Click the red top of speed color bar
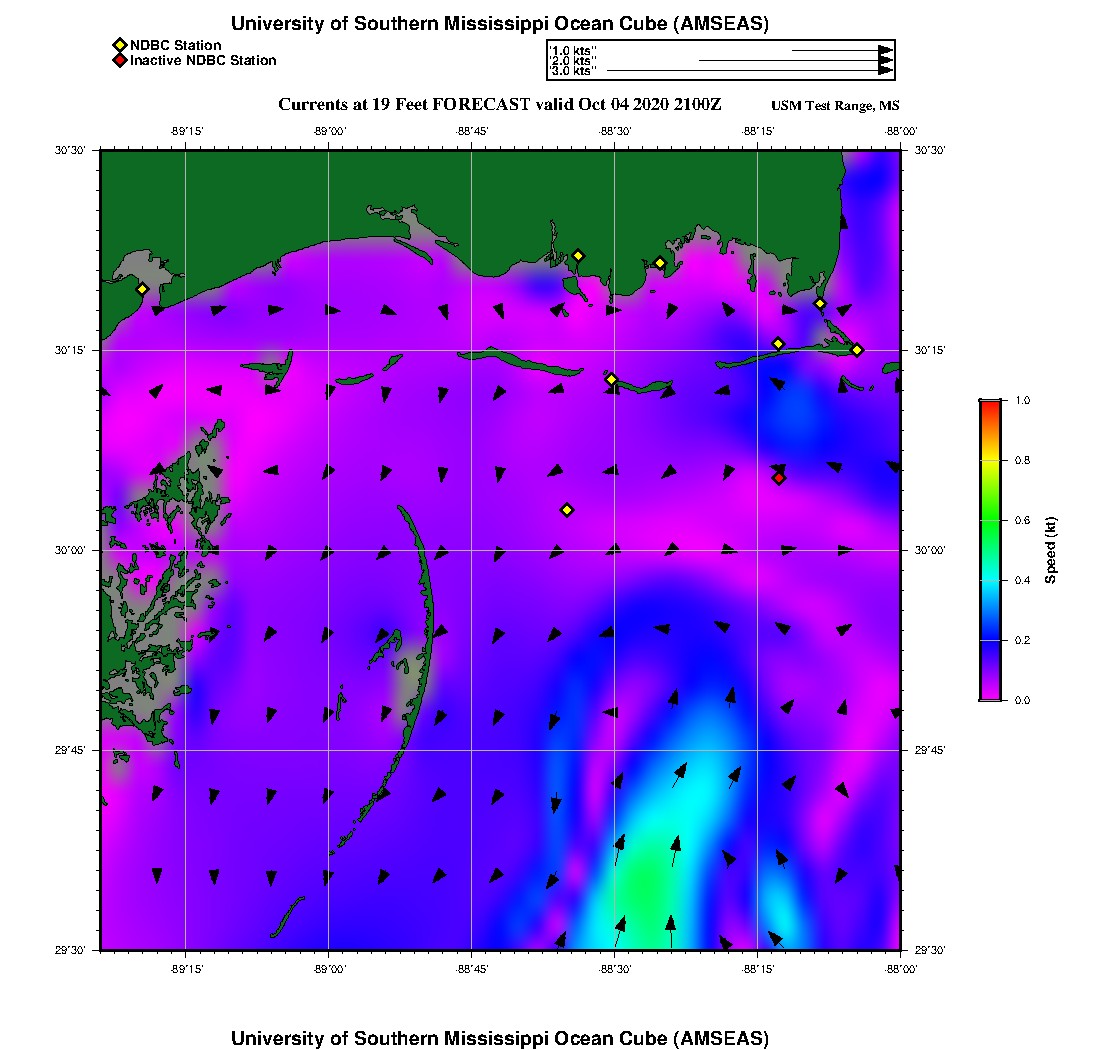The height and width of the screenshot is (1050, 1100). point(989,404)
